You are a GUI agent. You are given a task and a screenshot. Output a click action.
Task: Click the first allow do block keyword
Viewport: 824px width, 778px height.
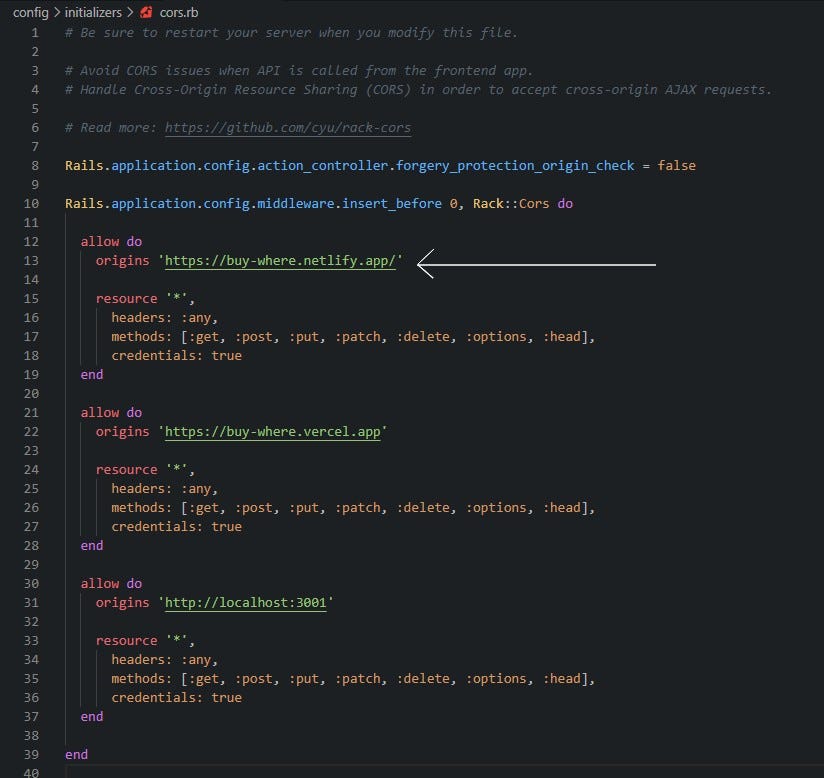tap(110, 241)
